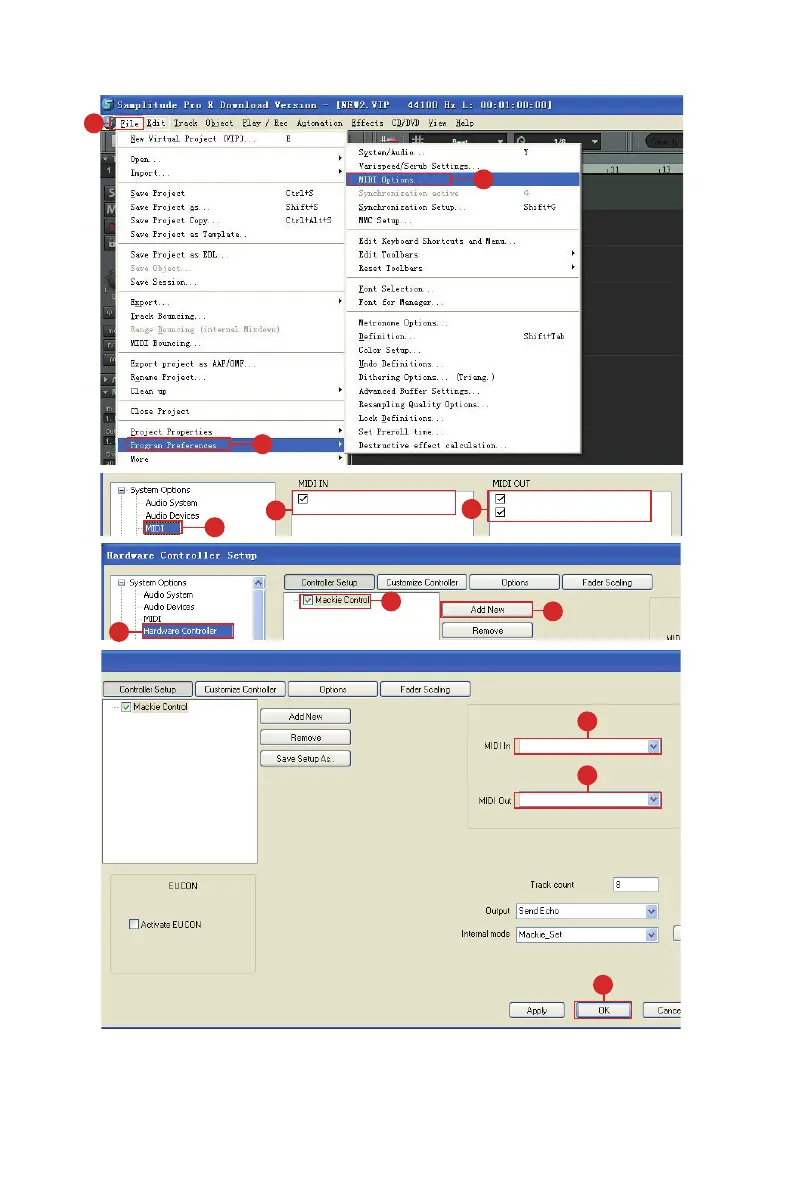The width and height of the screenshot is (808, 1191).
Task: Expand the Edit Toolbars submenu
Action: point(462,255)
